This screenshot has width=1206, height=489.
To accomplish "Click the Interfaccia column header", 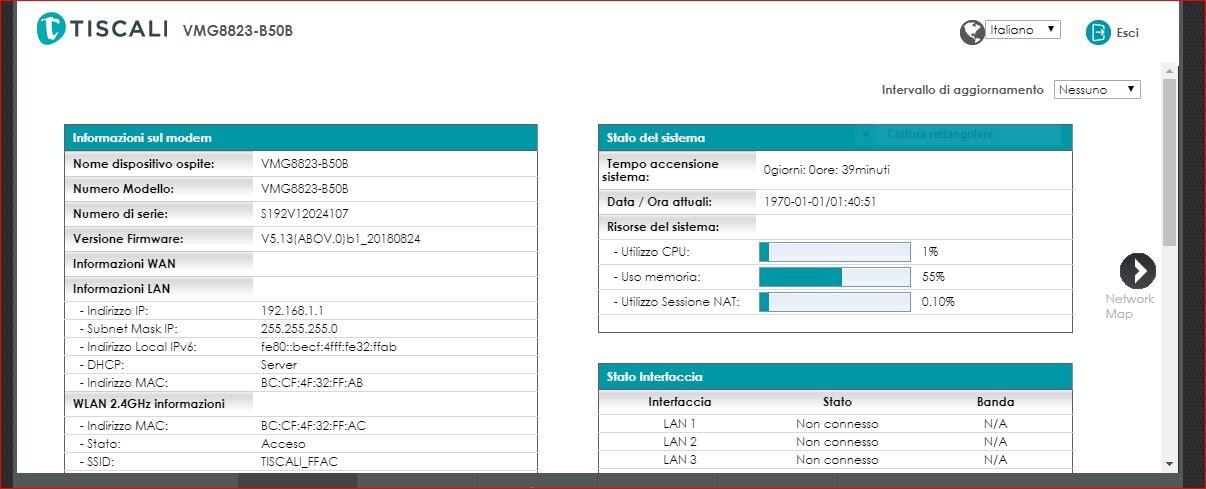I will pos(680,402).
